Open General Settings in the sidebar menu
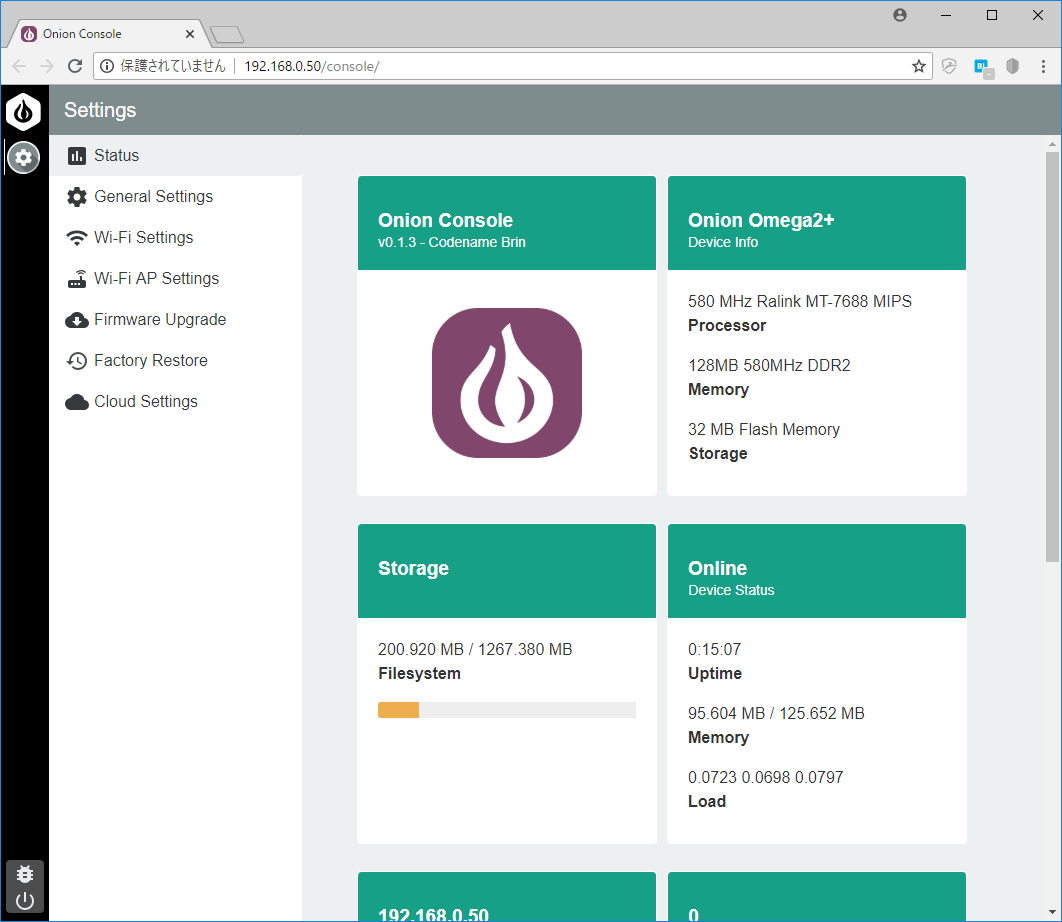The image size is (1062, 922). coord(175,197)
